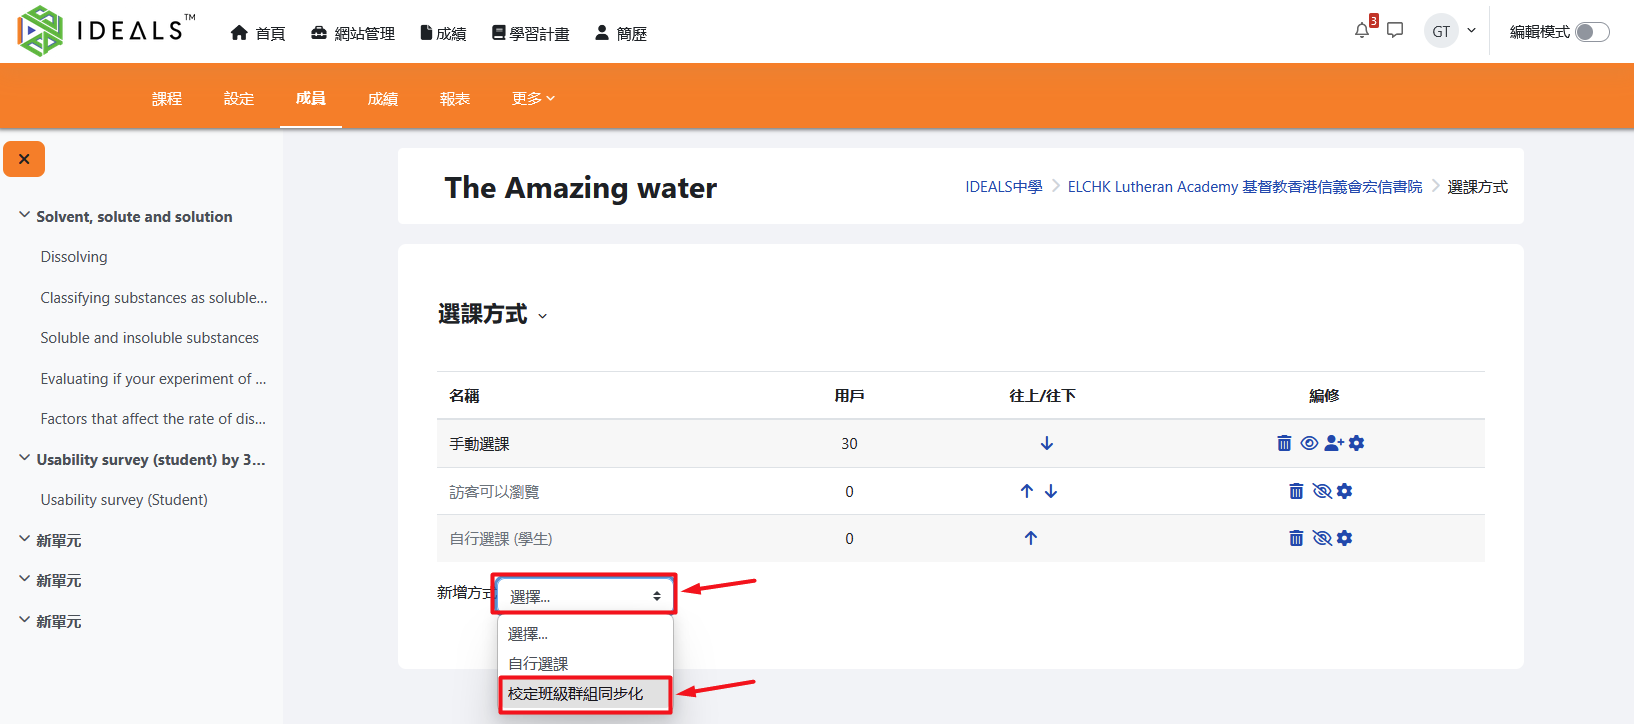Open IDEALS中學 breadcrumb link
This screenshot has width=1634, height=724.
1003,187
